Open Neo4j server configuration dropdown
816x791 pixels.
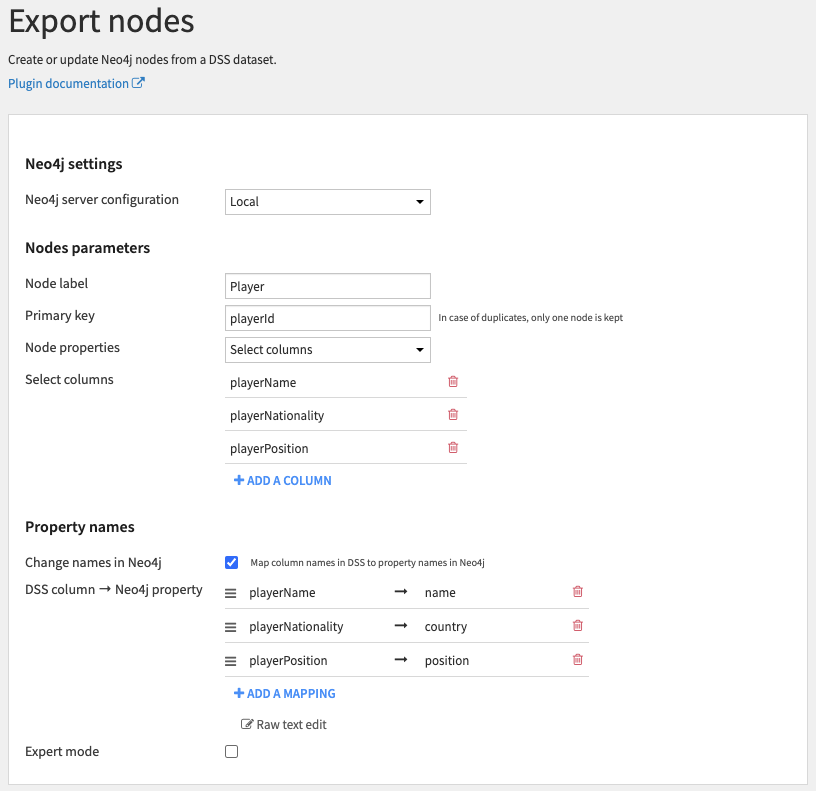pyautogui.click(x=328, y=202)
